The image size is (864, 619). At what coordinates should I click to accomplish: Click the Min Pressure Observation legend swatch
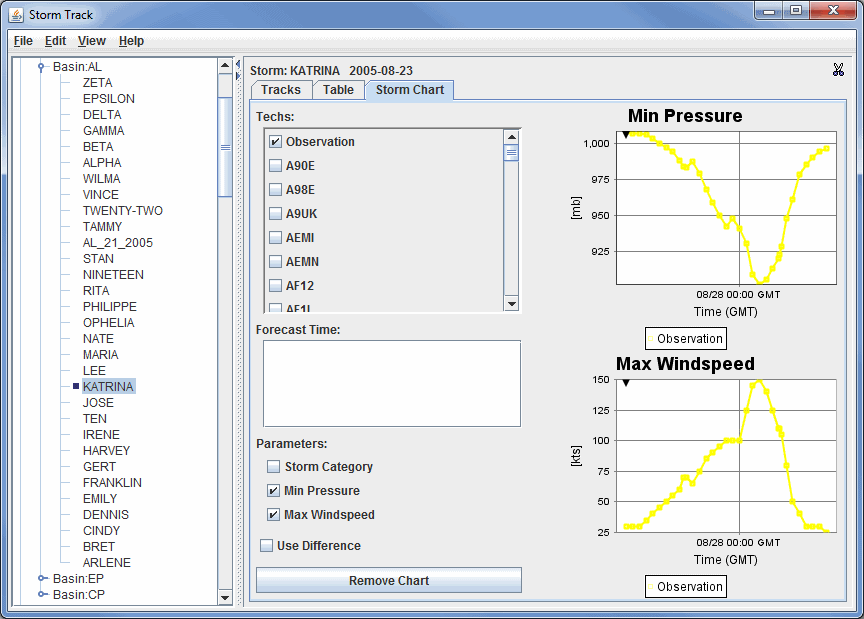click(x=651, y=339)
